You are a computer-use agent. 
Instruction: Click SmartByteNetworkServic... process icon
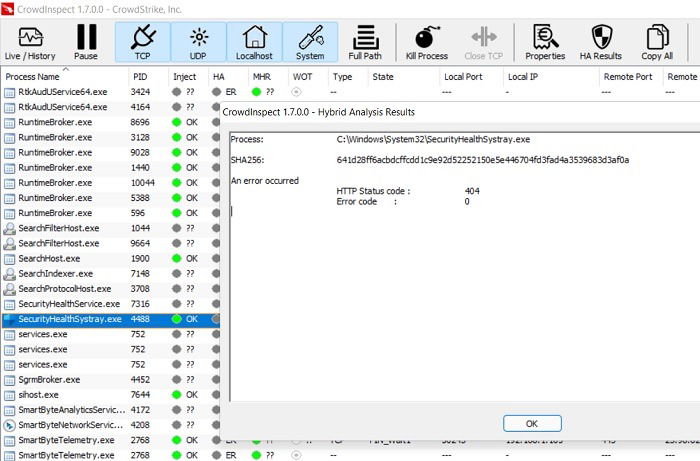click(9, 425)
